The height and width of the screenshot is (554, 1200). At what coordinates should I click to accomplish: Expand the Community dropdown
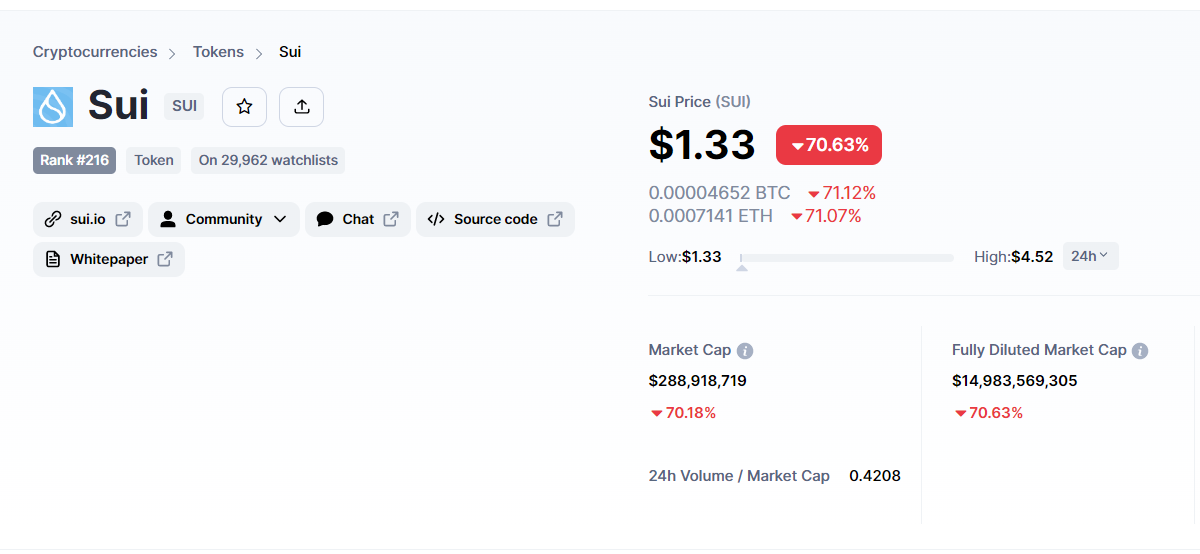pos(229,219)
